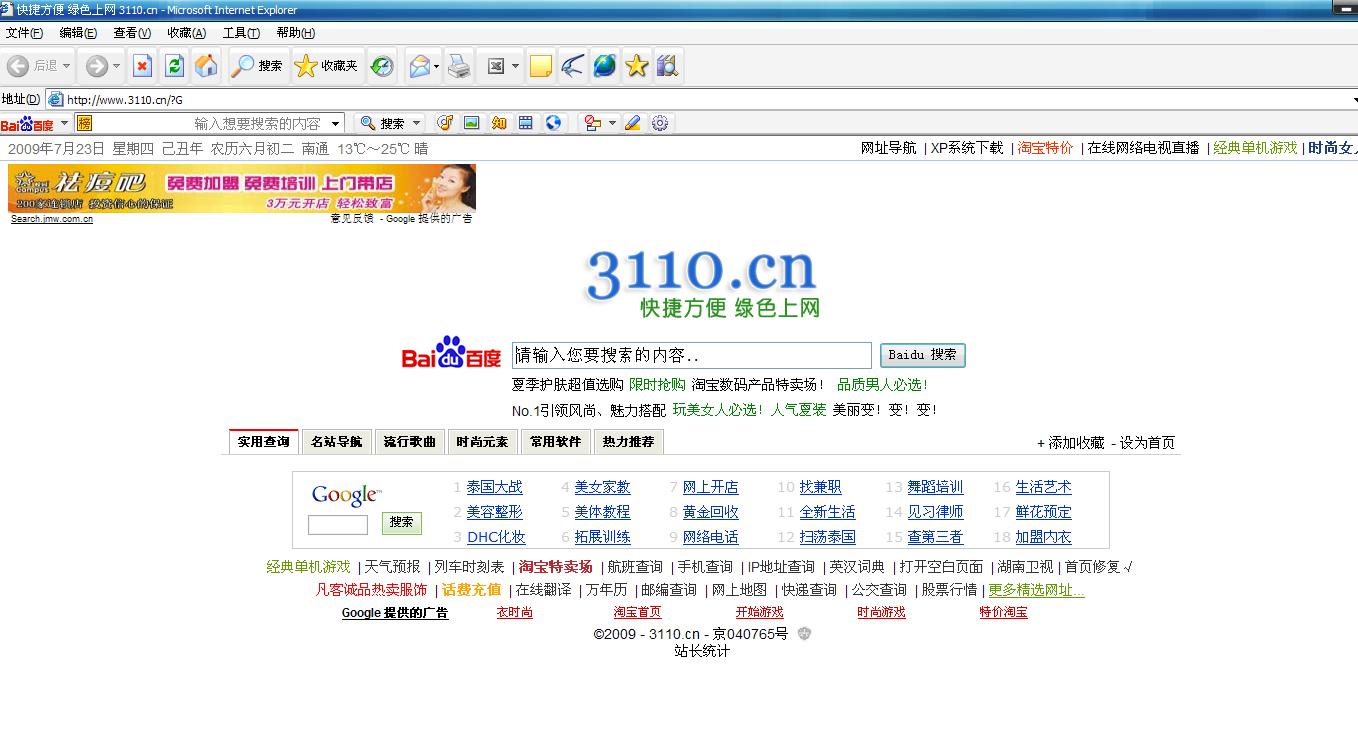Open the 帮助 menu

pos(295,33)
